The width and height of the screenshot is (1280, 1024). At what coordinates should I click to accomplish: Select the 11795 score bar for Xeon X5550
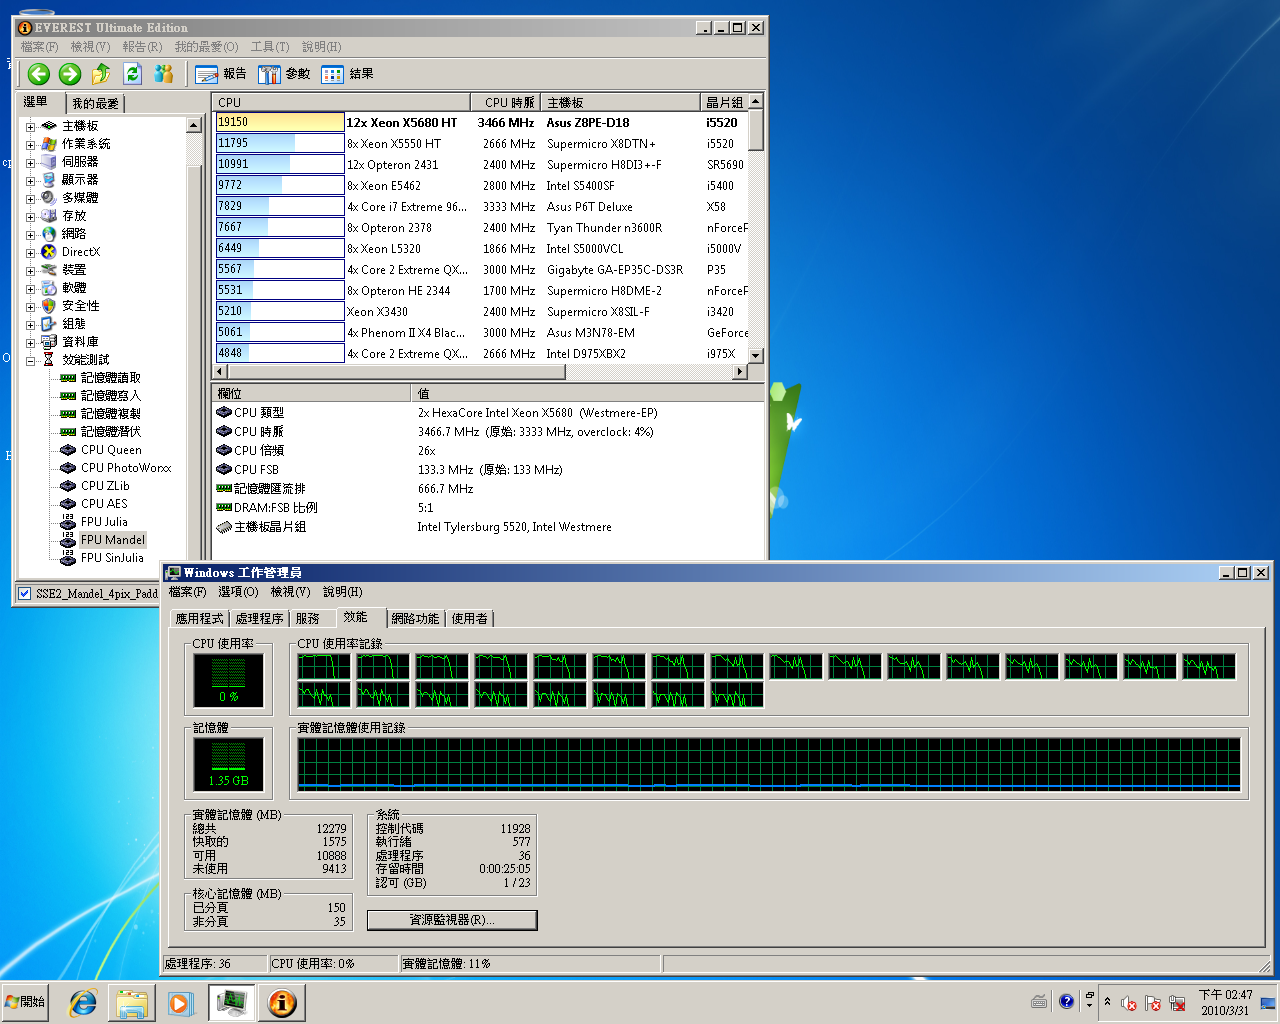click(280, 143)
